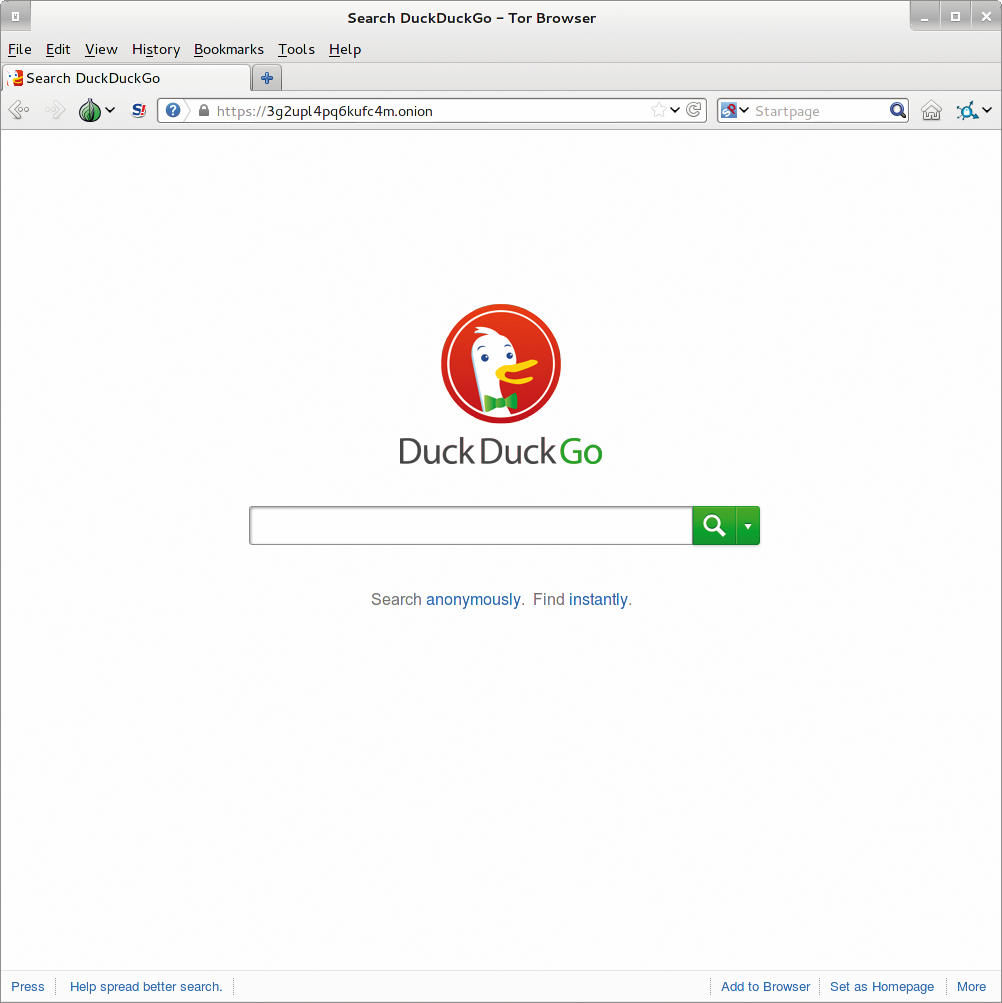Open the History menu
The height and width of the screenshot is (1003, 1002).
pyautogui.click(x=155, y=49)
